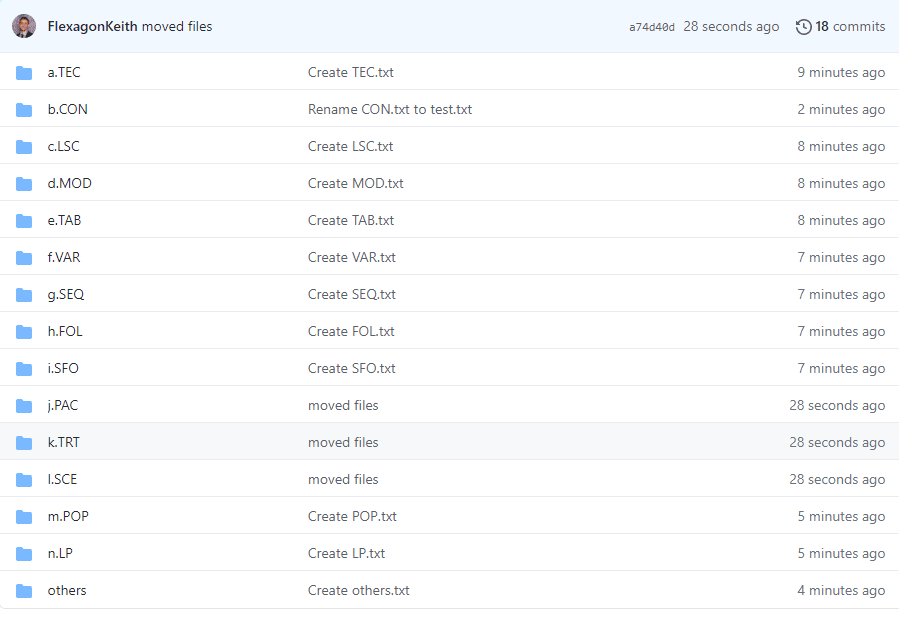The height and width of the screenshot is (619, 899).
Task: Open the latest 'moved files' commit message in header
Action: point(177,26)
